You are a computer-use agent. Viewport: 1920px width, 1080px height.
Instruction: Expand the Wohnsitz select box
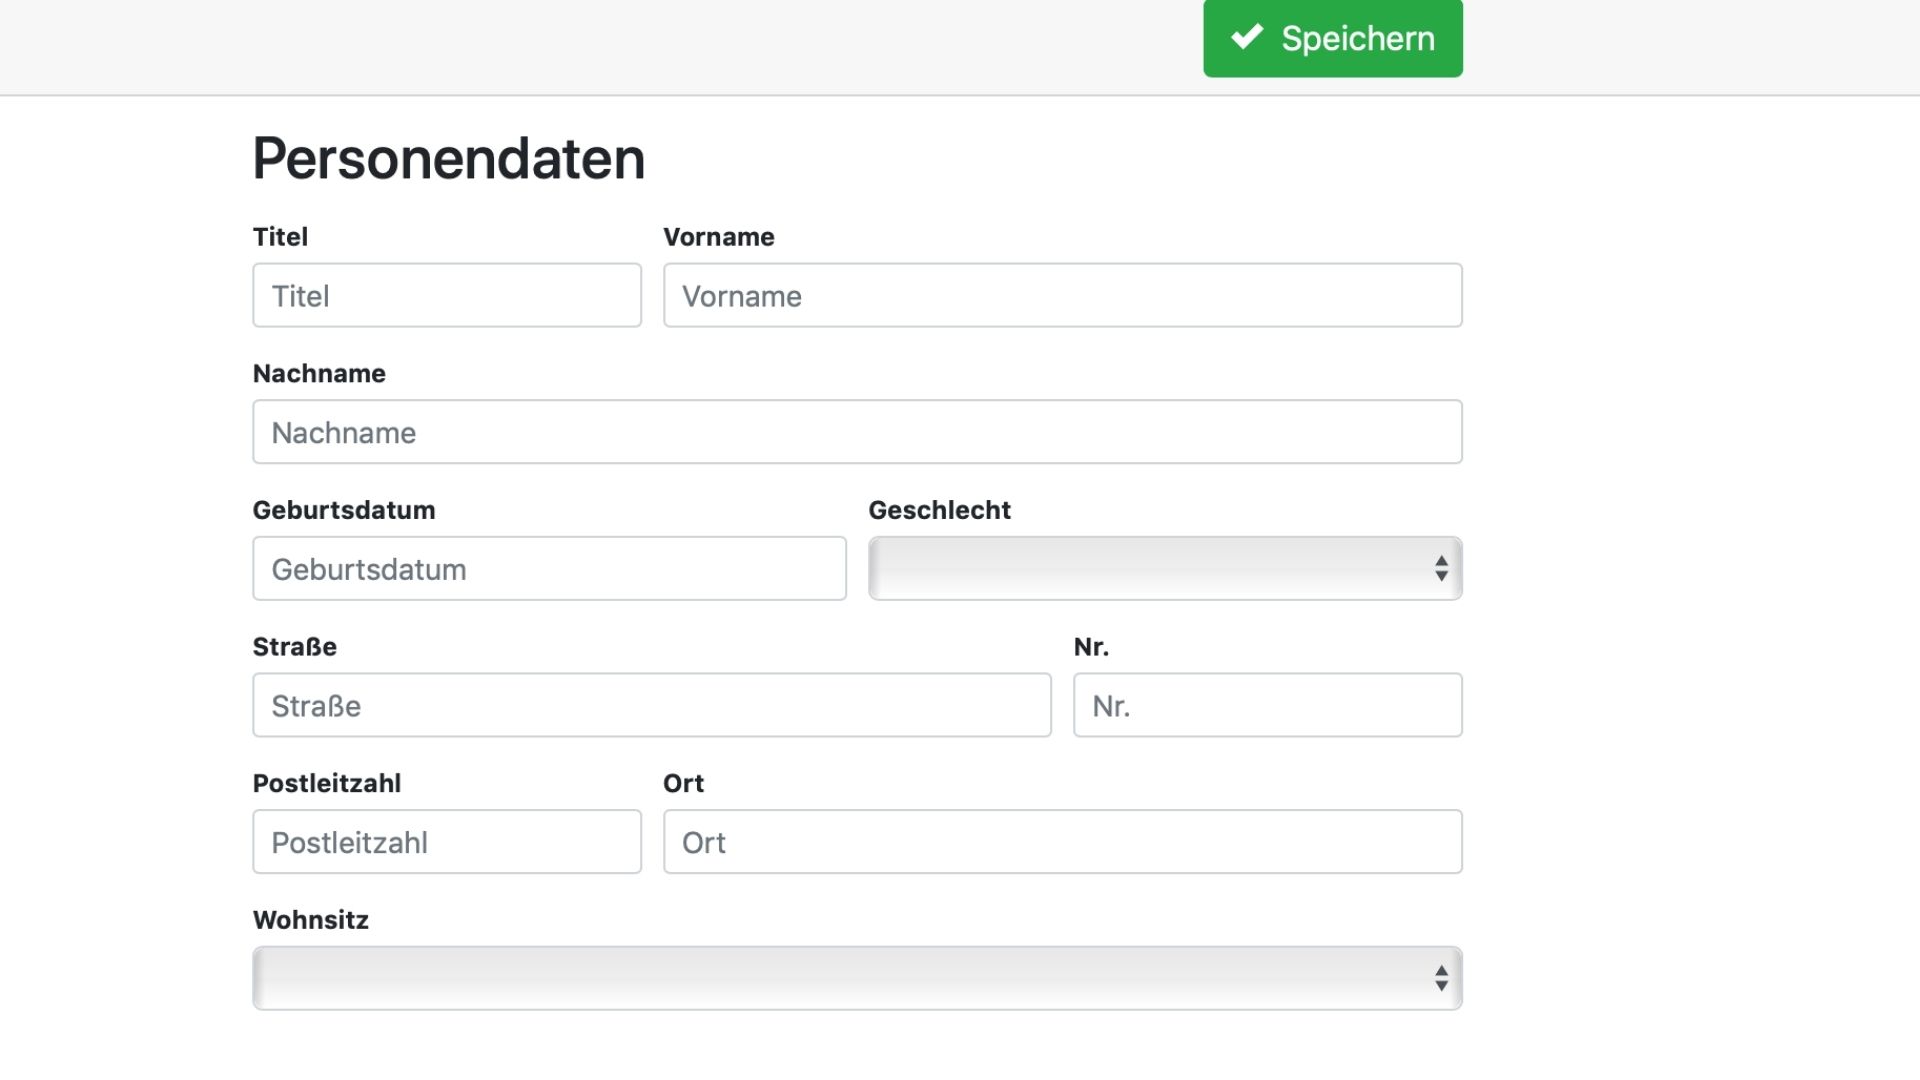(857, 978)
